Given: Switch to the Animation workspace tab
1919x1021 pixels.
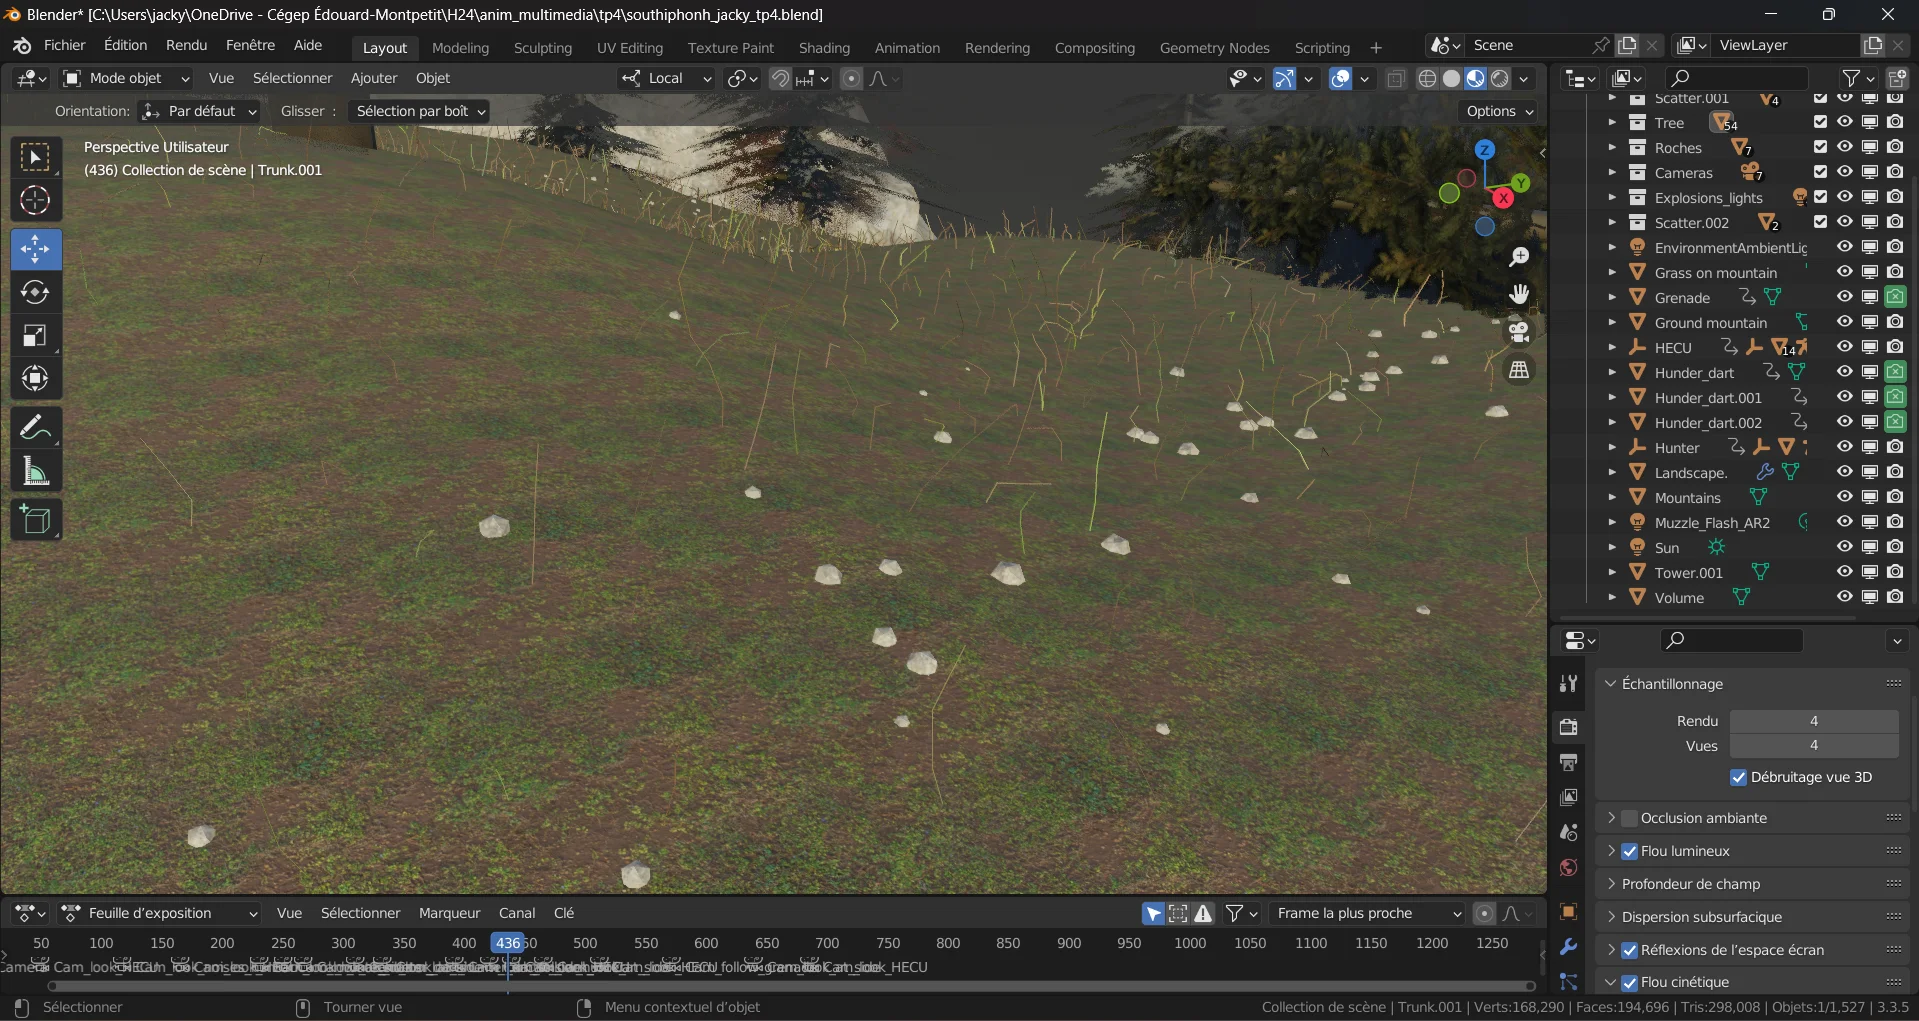Looking at the screenshot, I should 907,48.
